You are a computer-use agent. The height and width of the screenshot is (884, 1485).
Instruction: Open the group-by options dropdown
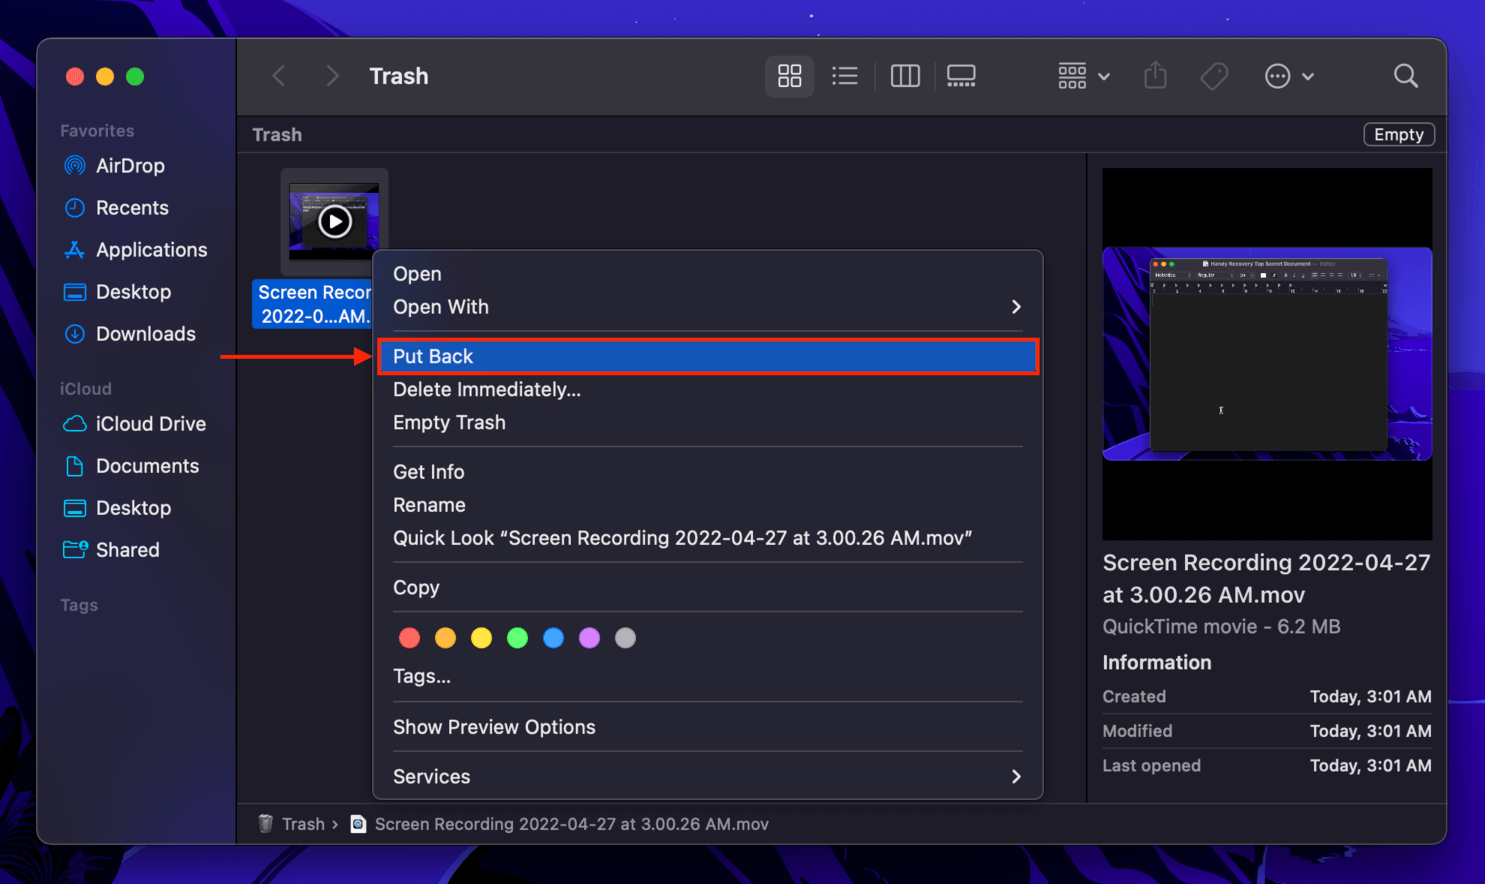pyautogui.click(x=1083, y=76)
